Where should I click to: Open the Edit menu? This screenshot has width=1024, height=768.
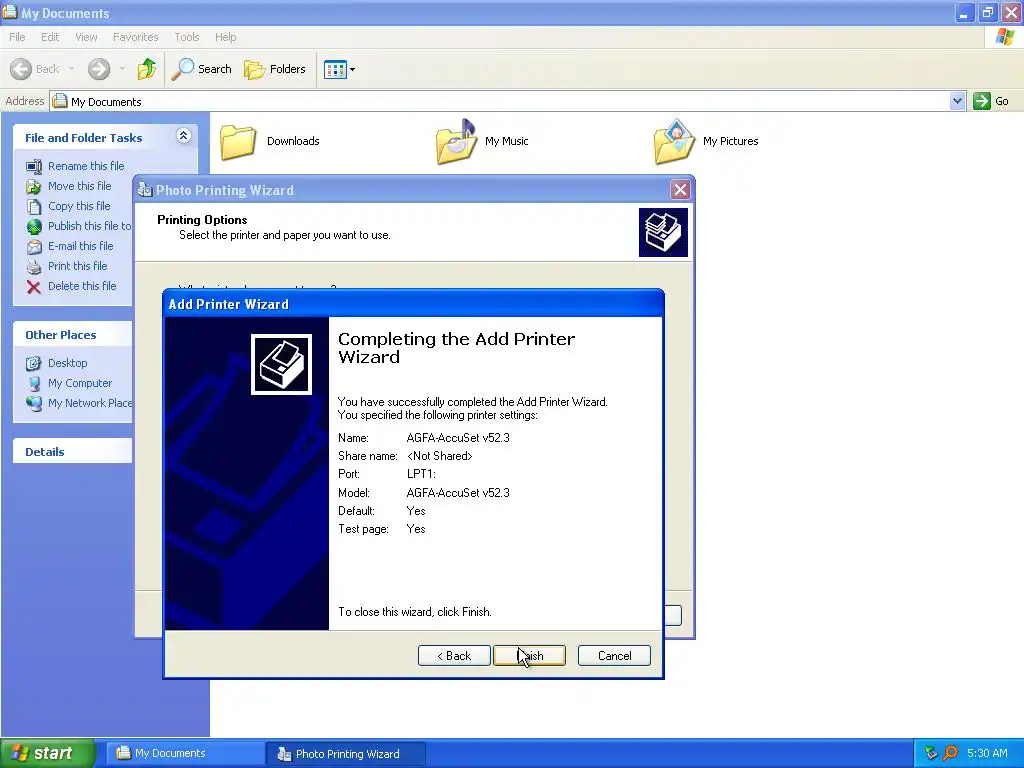(x=50, y=37)
